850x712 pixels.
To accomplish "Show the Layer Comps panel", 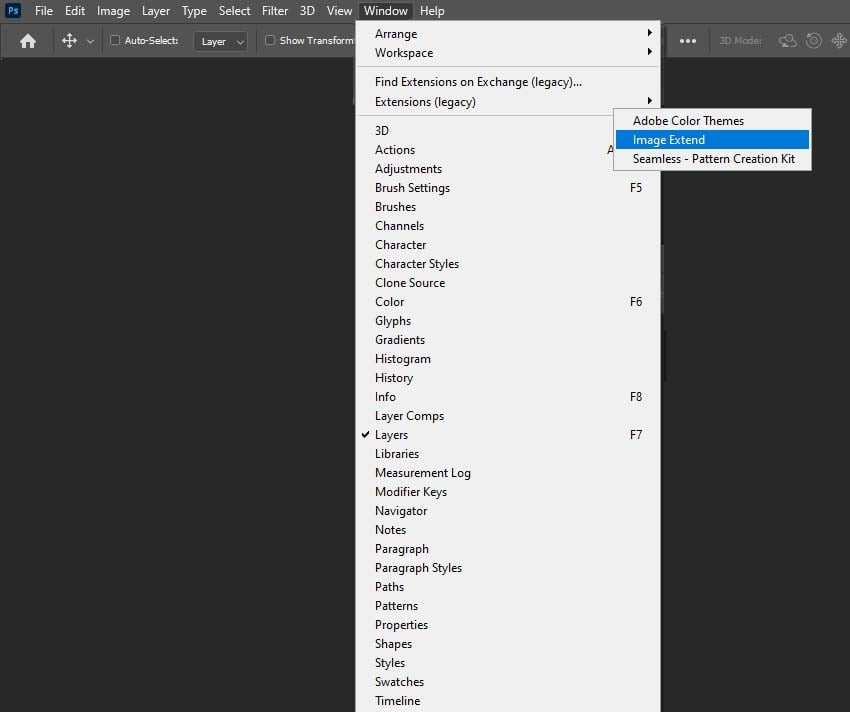I will coord(508,415).
